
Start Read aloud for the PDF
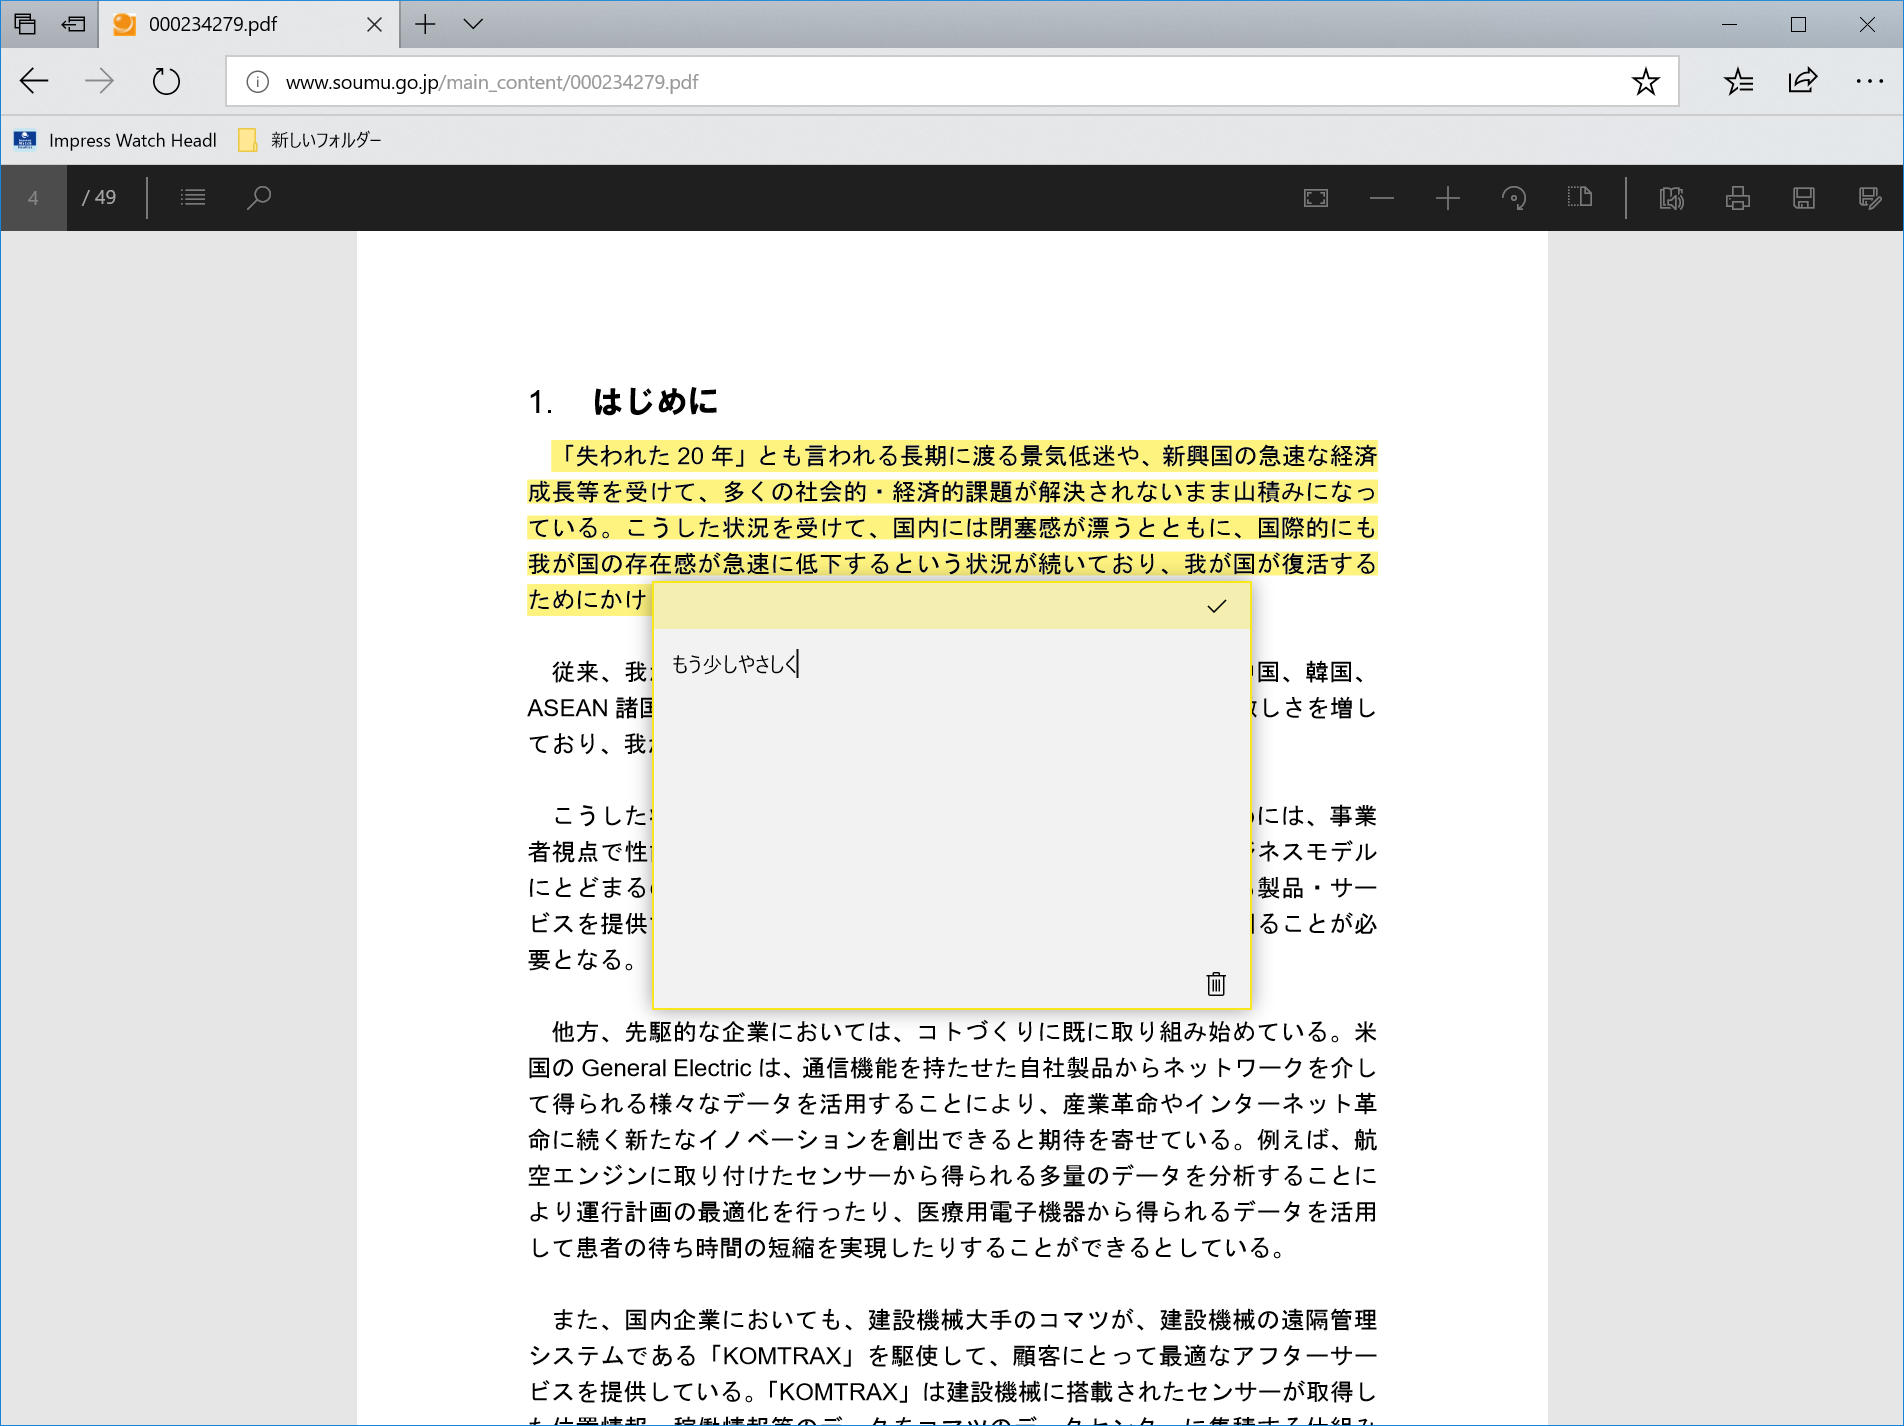1670,197
